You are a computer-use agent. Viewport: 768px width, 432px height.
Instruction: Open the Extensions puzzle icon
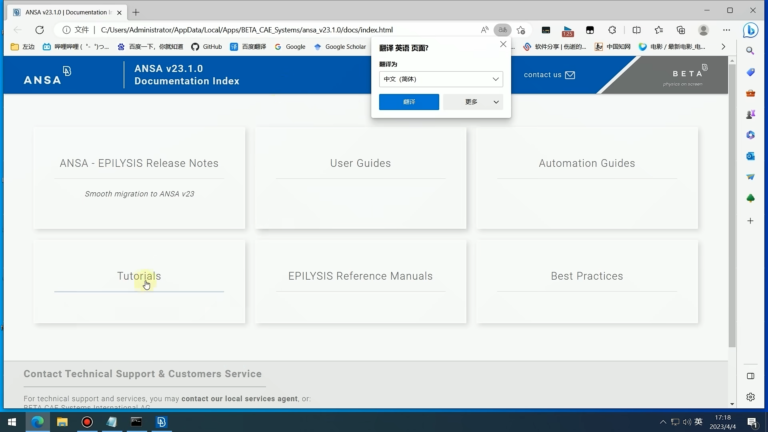(x=612, y=30)
